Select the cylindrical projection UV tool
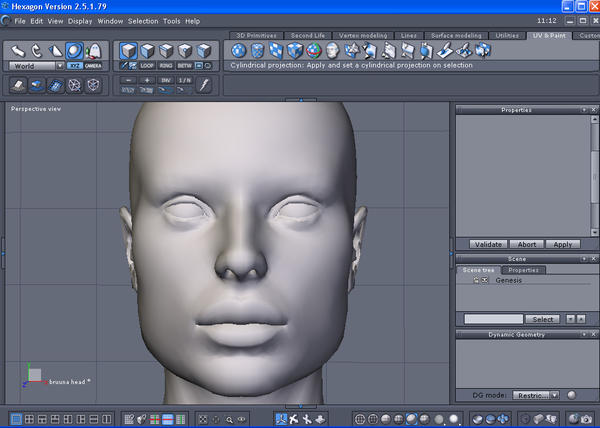This screenshot has width=600, height=428. tap(257, 50)
